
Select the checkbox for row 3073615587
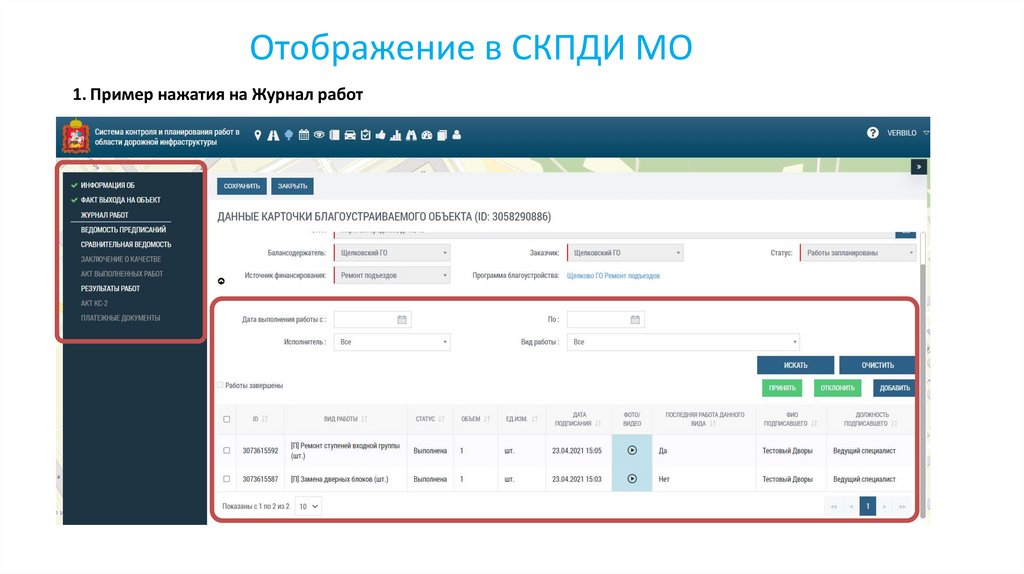tap(227, 479)
